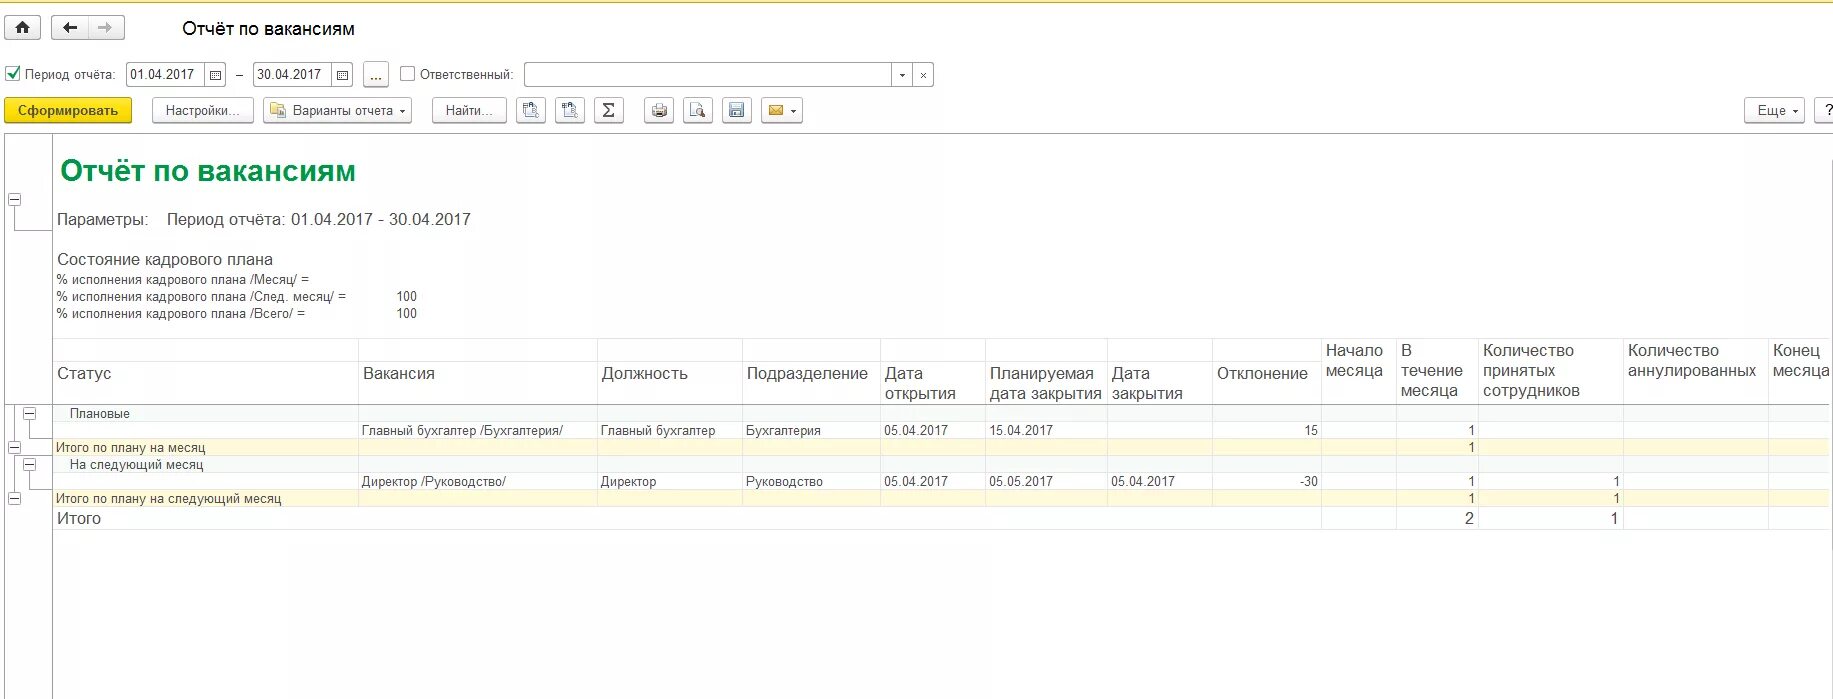Edit the start date field 01.04.2017
The width and height of the screenshot is (1833, 699).
pos(165,75)
